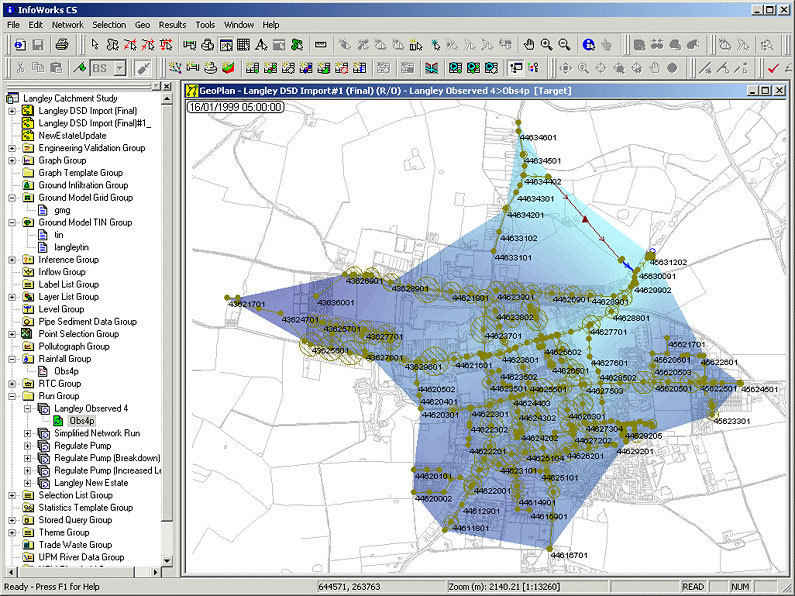Open the graph window view icon
The width and height of the screenshot is (795, 596).
(x=226, y=45)
